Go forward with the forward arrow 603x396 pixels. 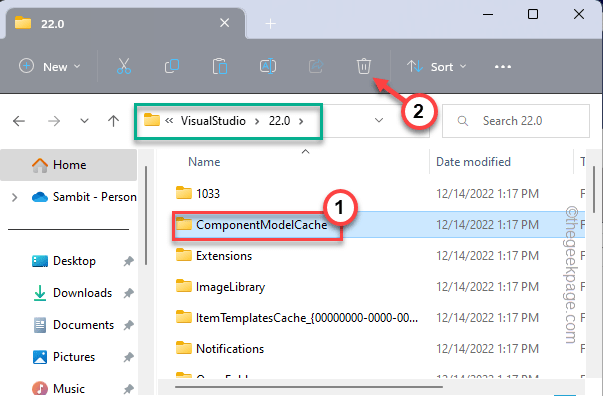(54, 121)
